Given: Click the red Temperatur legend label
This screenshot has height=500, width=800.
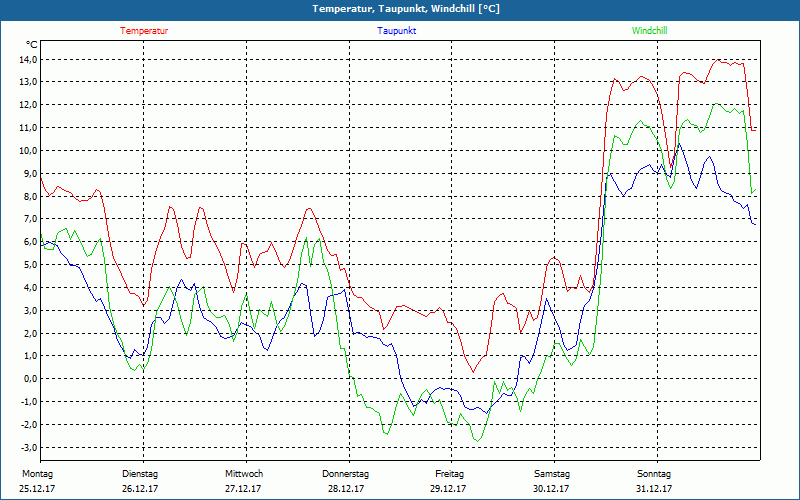Looking at the screenshot, I should pyautogui.click(x=144, y=31).
